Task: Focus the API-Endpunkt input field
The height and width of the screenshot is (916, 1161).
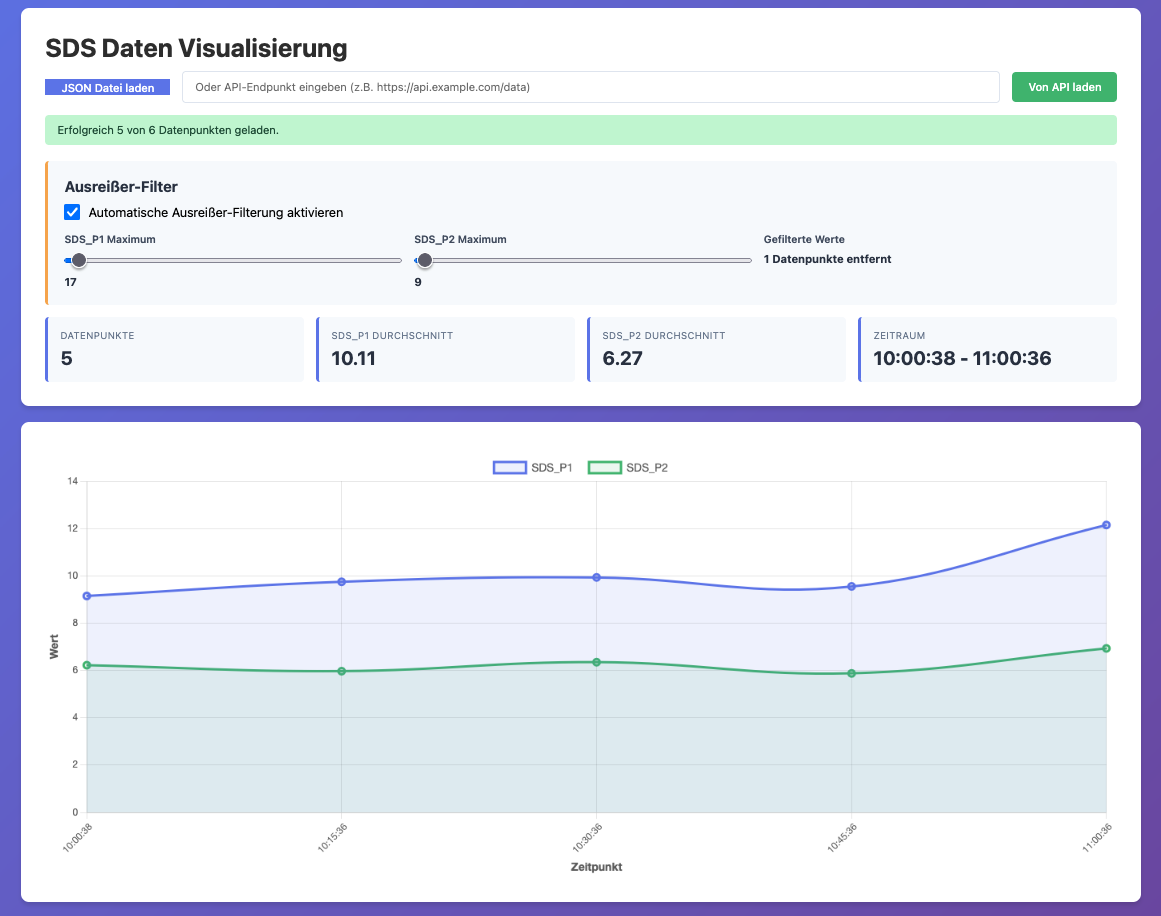Action: pos(590,87)
